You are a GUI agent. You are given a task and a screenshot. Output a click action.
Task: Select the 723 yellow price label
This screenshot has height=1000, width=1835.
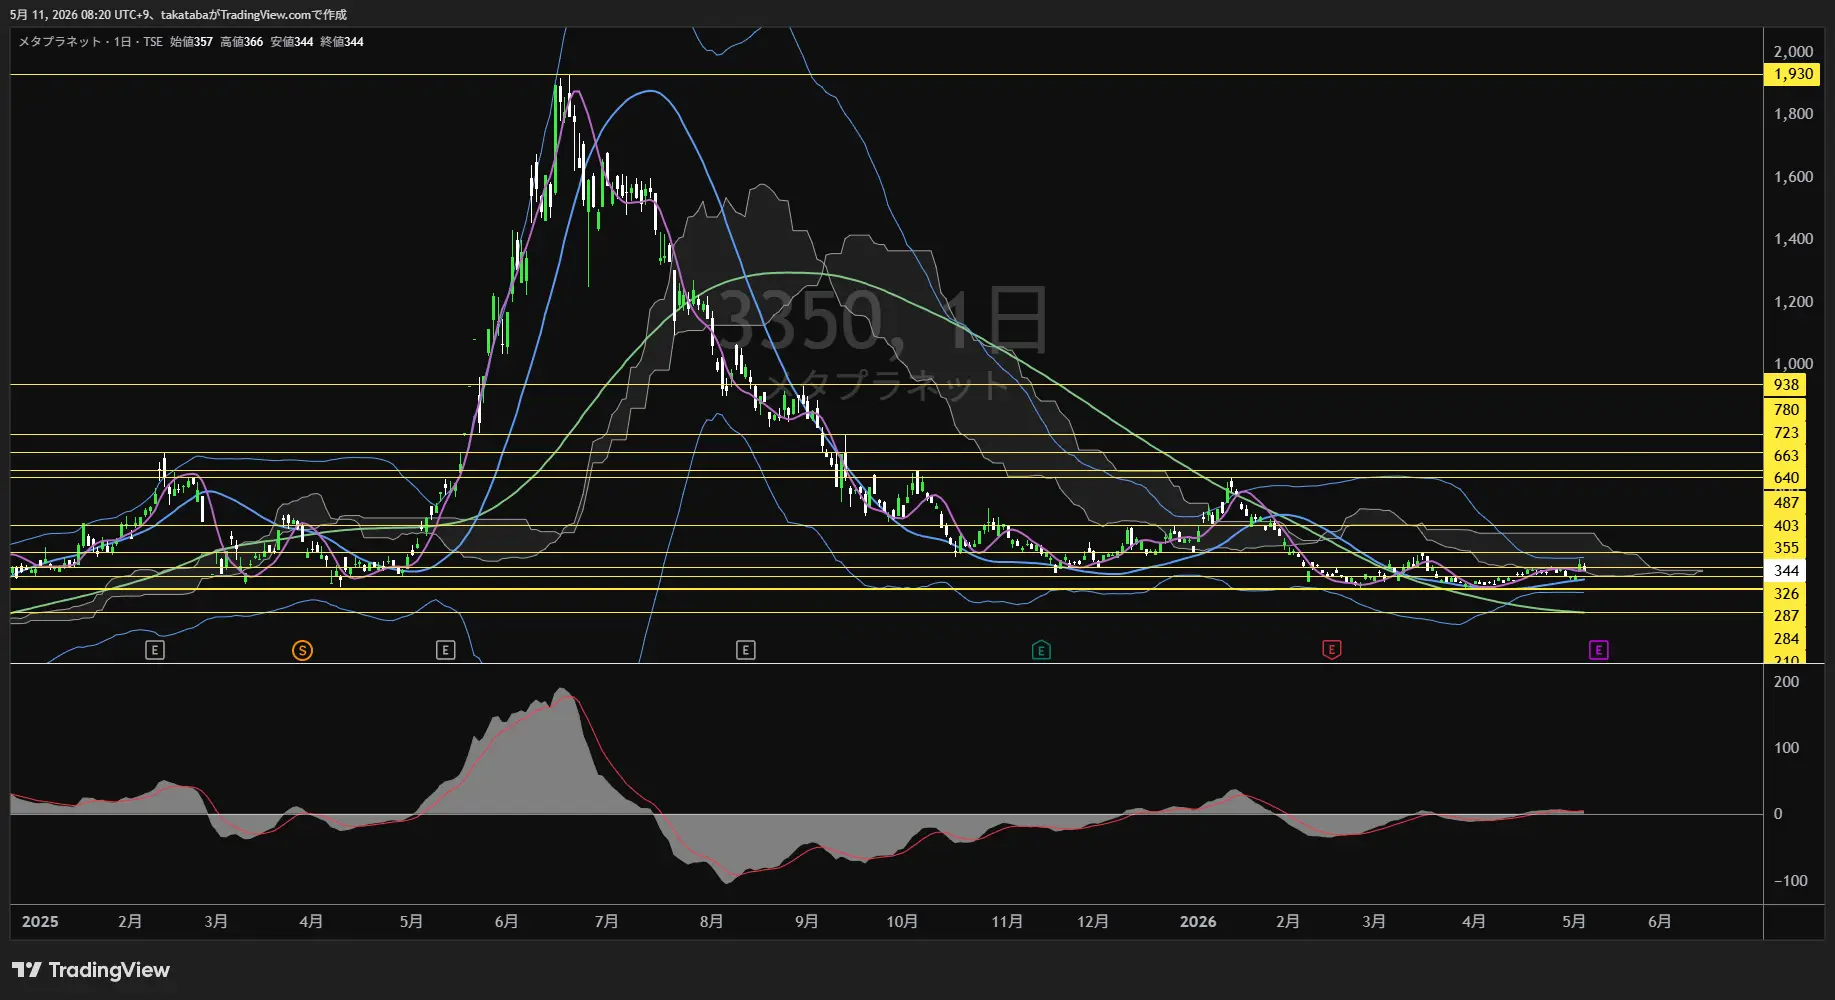tap(1786, 433)
